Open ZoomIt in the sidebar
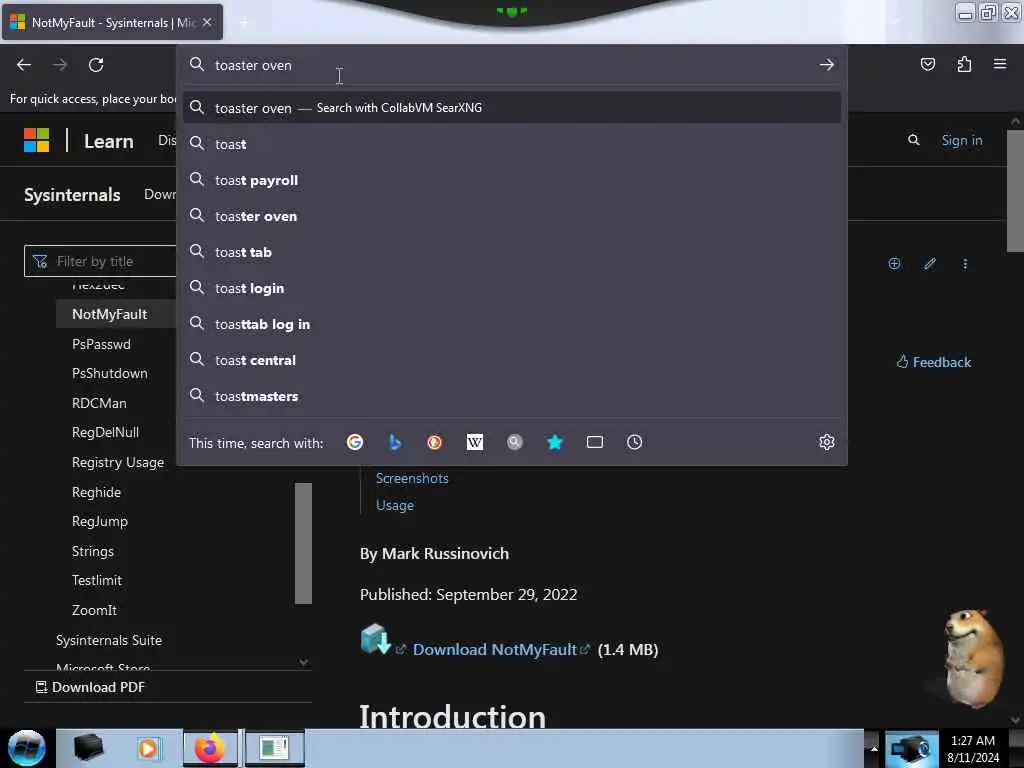The width and height of the screenshot is (1024, 768). click(94, 610)
